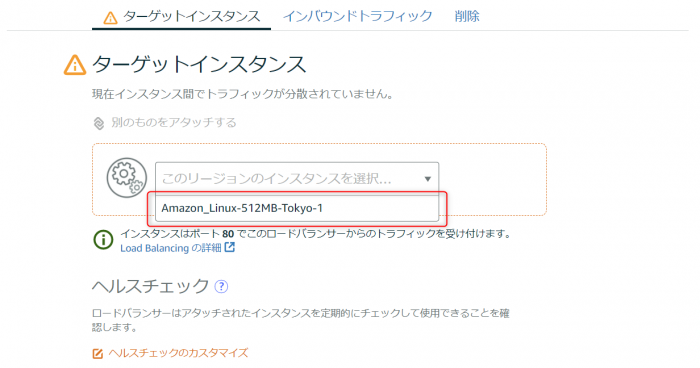
Task: Open the インバウンドトラフィック tab
Action: click(x=358, y=17)
